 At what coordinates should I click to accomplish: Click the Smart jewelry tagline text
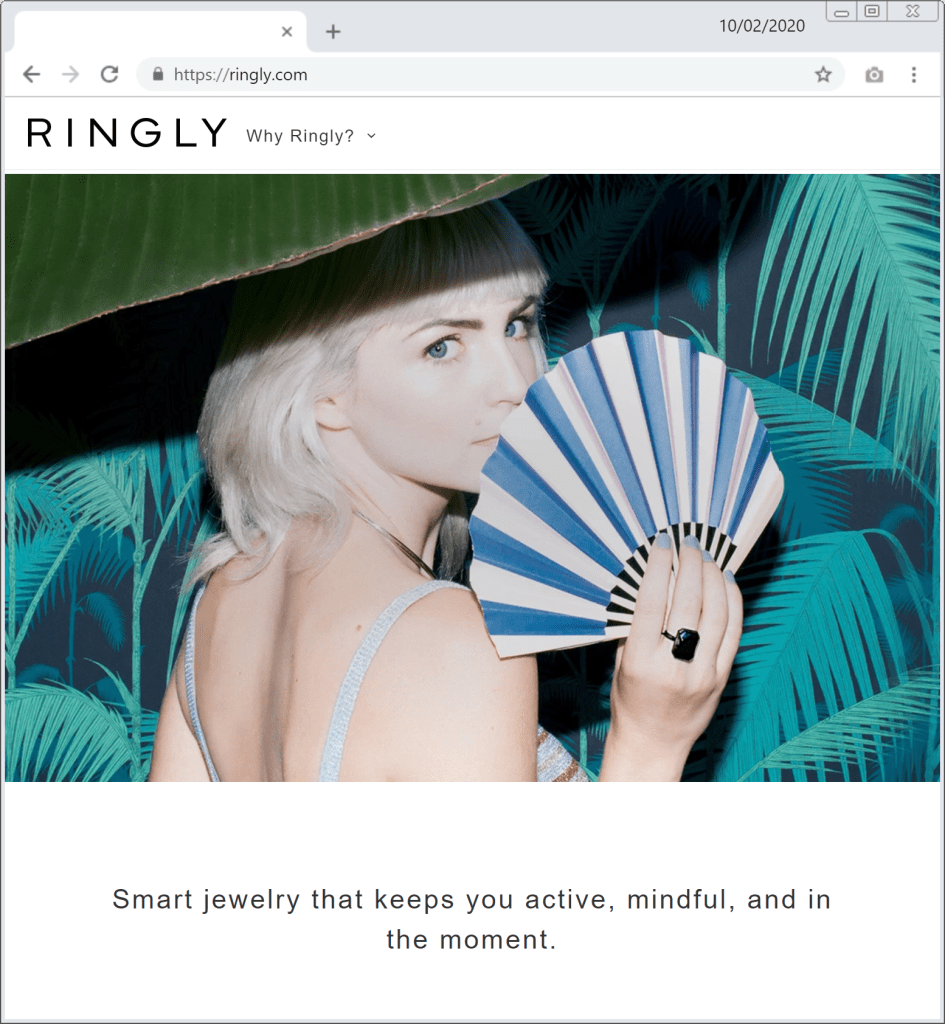point(472,920)
